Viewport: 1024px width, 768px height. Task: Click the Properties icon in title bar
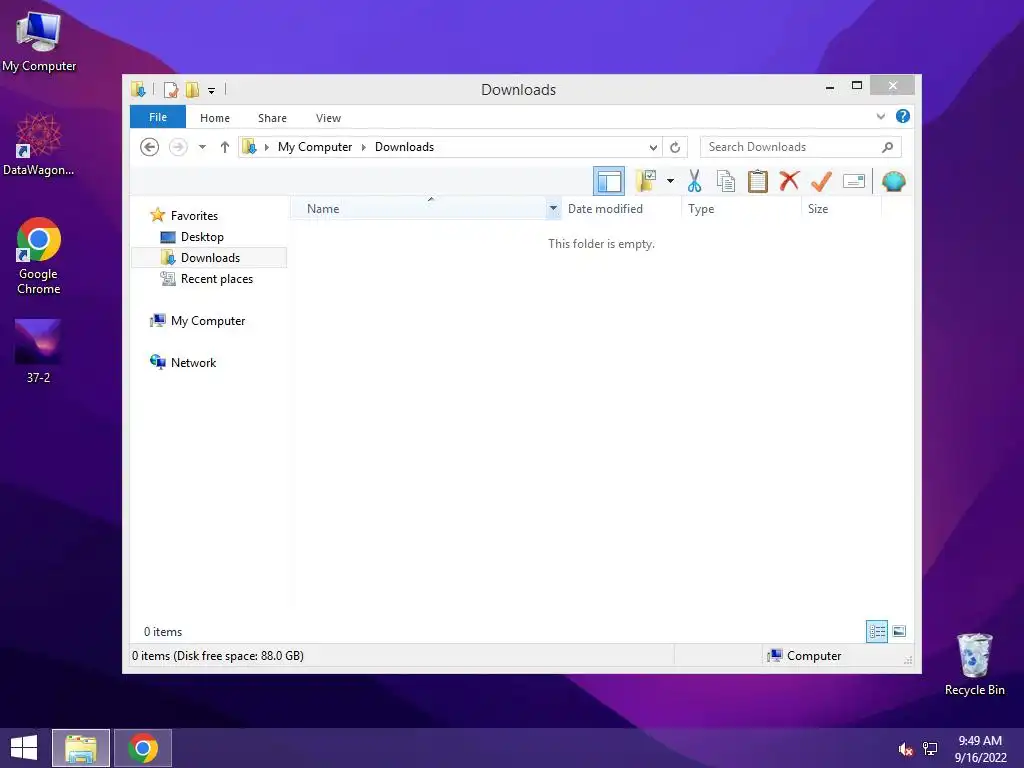[x=171, y=89]
